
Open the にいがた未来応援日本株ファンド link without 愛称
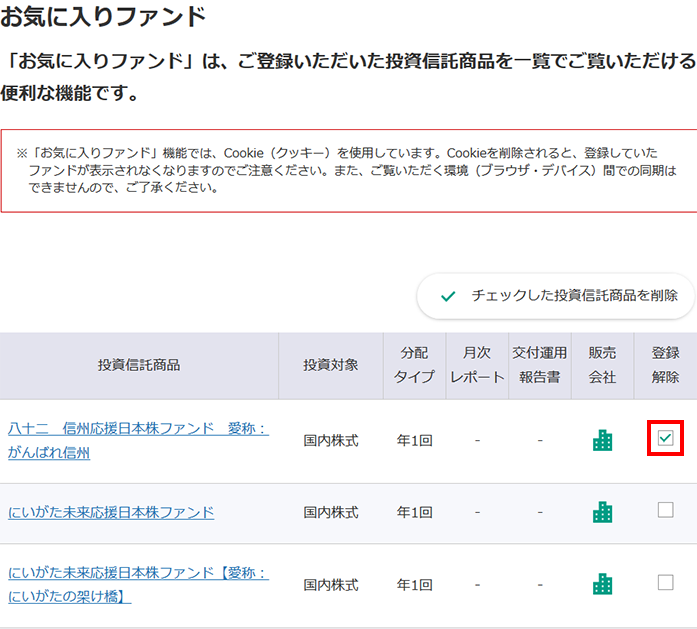click(111, 513)
